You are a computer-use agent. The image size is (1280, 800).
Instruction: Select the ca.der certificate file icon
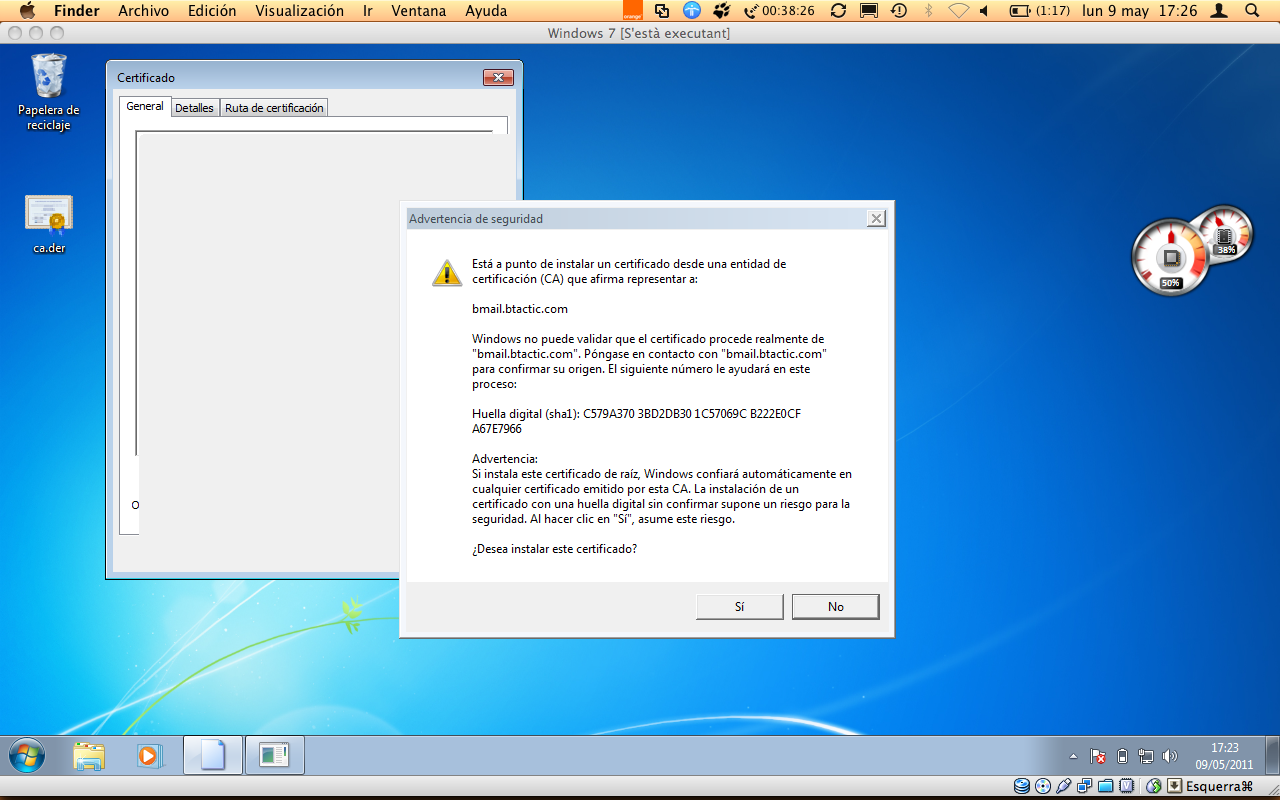coord(49,224)
